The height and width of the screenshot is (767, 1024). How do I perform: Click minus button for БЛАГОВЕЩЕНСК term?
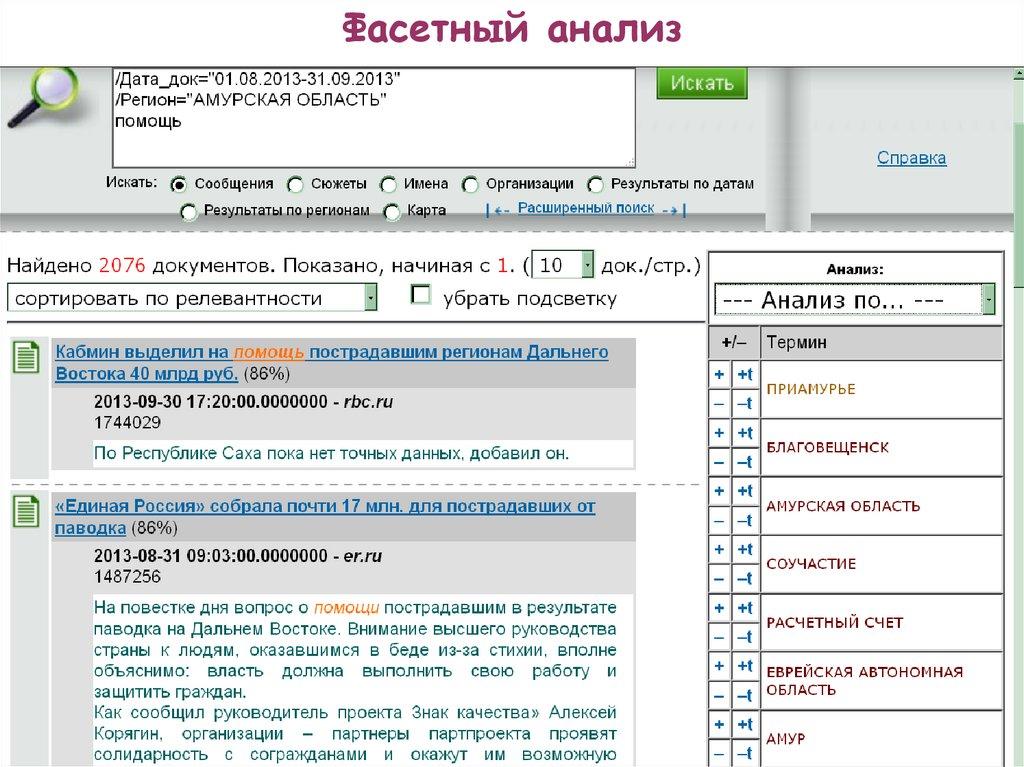pyautogui.click(x=719, y=462)
